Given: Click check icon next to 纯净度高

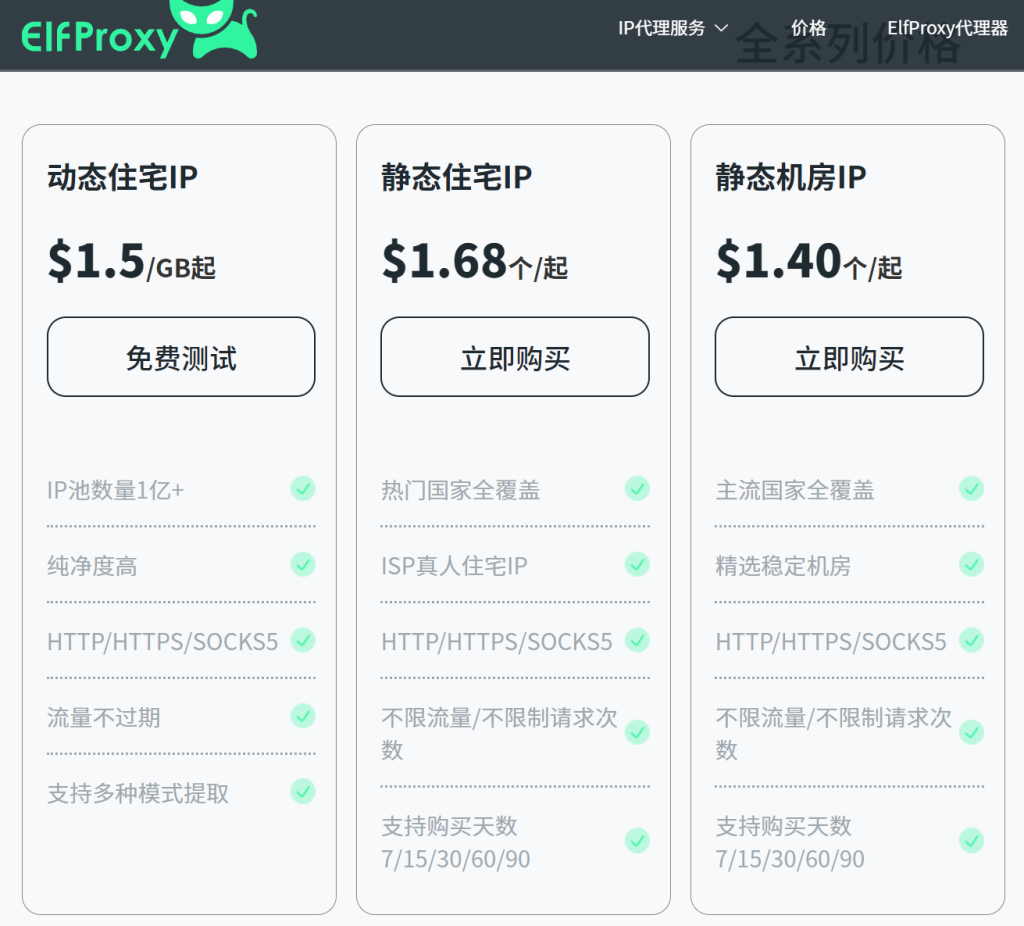Looking at the screenshot, I should (303, 564).
